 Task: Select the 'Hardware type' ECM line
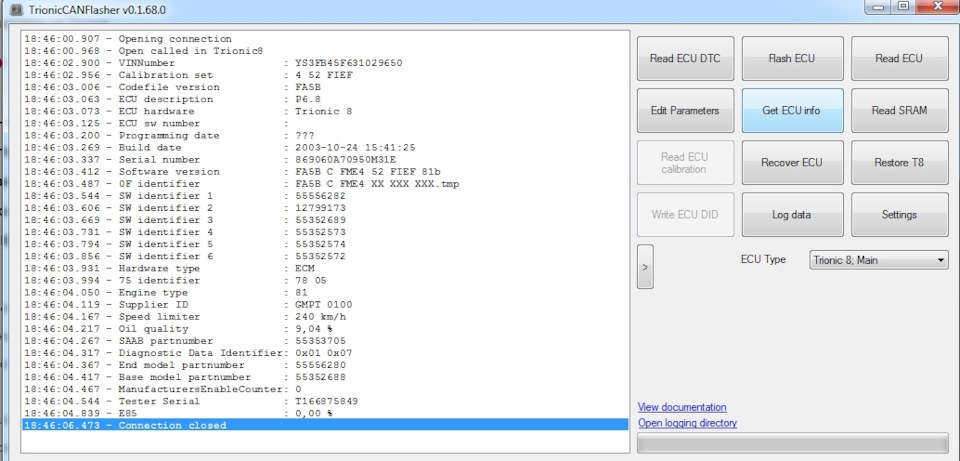(325, 268)
